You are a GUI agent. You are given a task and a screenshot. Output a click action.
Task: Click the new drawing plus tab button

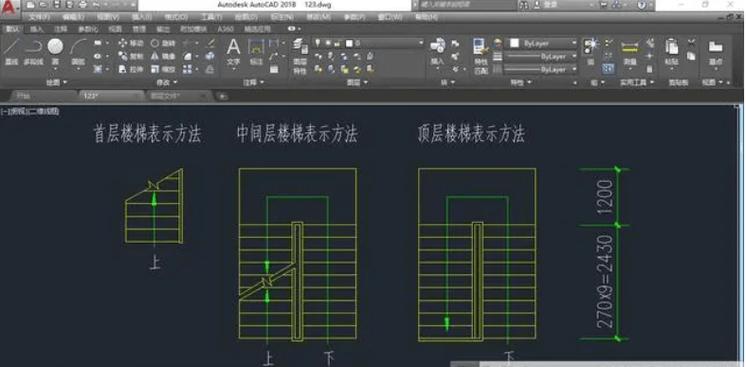click(x=222, y=96)
